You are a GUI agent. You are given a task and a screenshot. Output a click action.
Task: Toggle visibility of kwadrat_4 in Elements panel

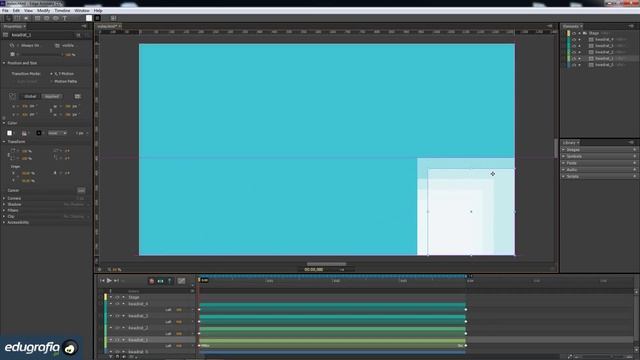574,40
